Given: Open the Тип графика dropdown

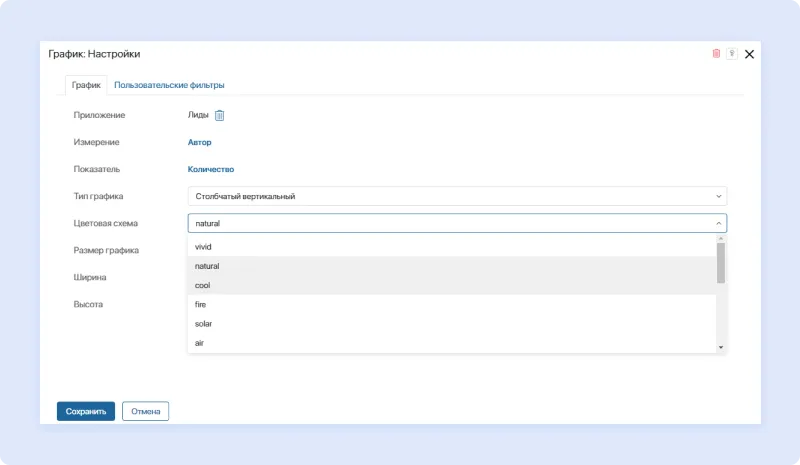Looking at the screenshot, I should [457, 196].
